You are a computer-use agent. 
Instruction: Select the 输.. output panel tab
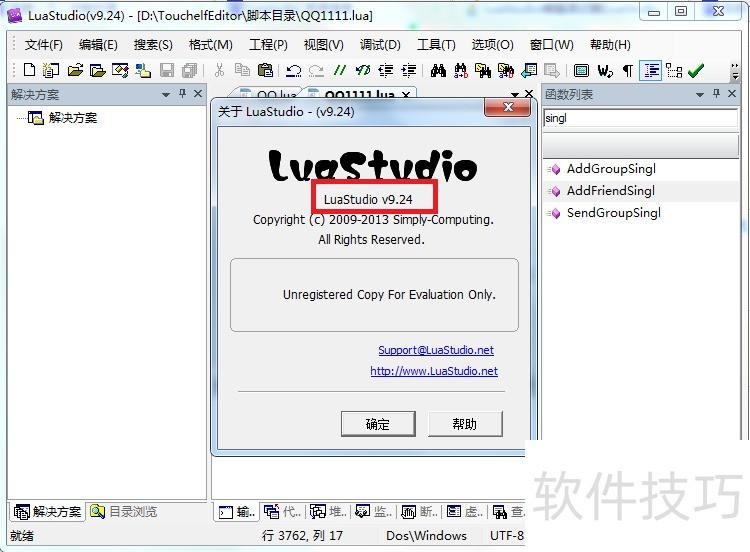(x=237, y=512)
